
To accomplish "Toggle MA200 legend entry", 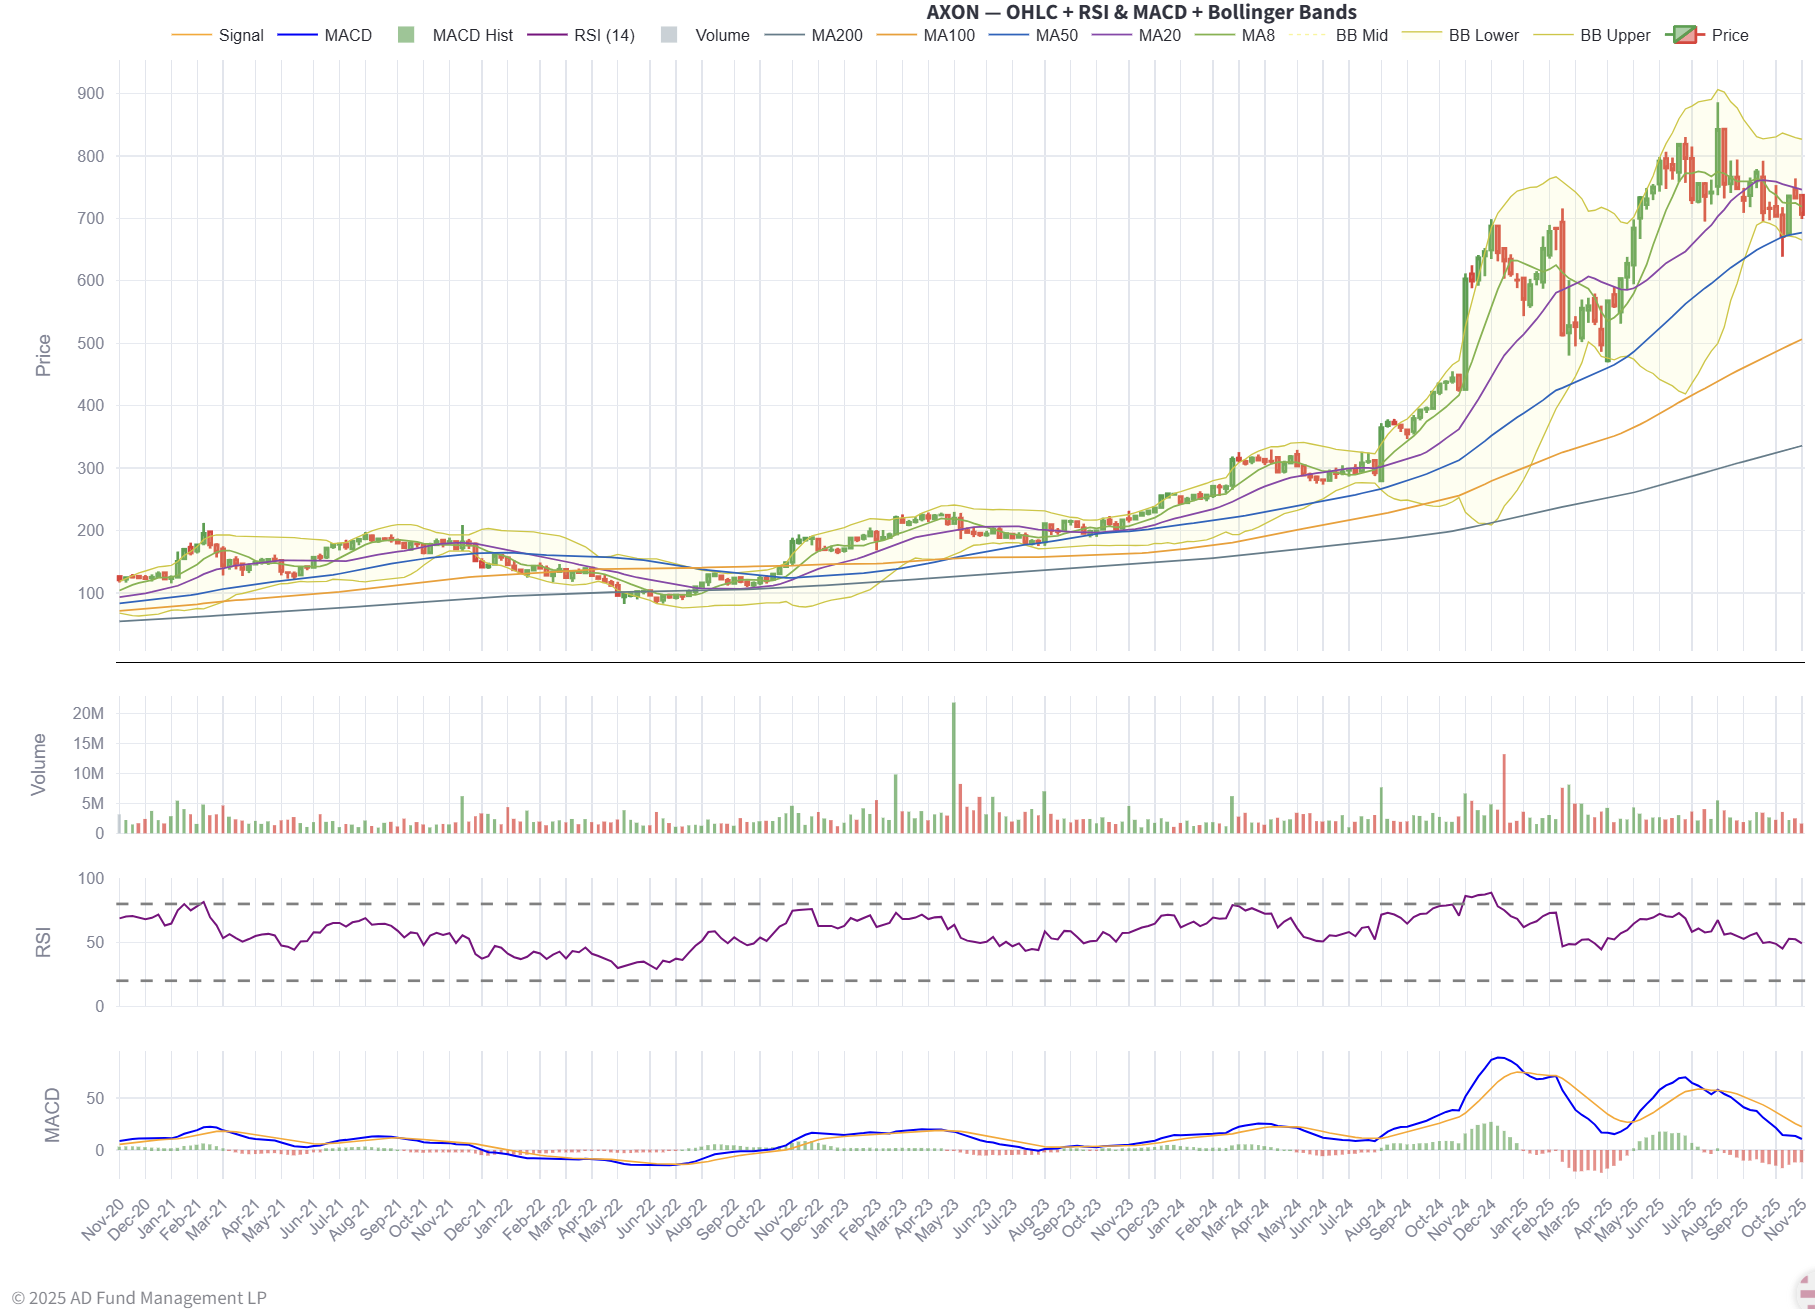I will (814, 35).
